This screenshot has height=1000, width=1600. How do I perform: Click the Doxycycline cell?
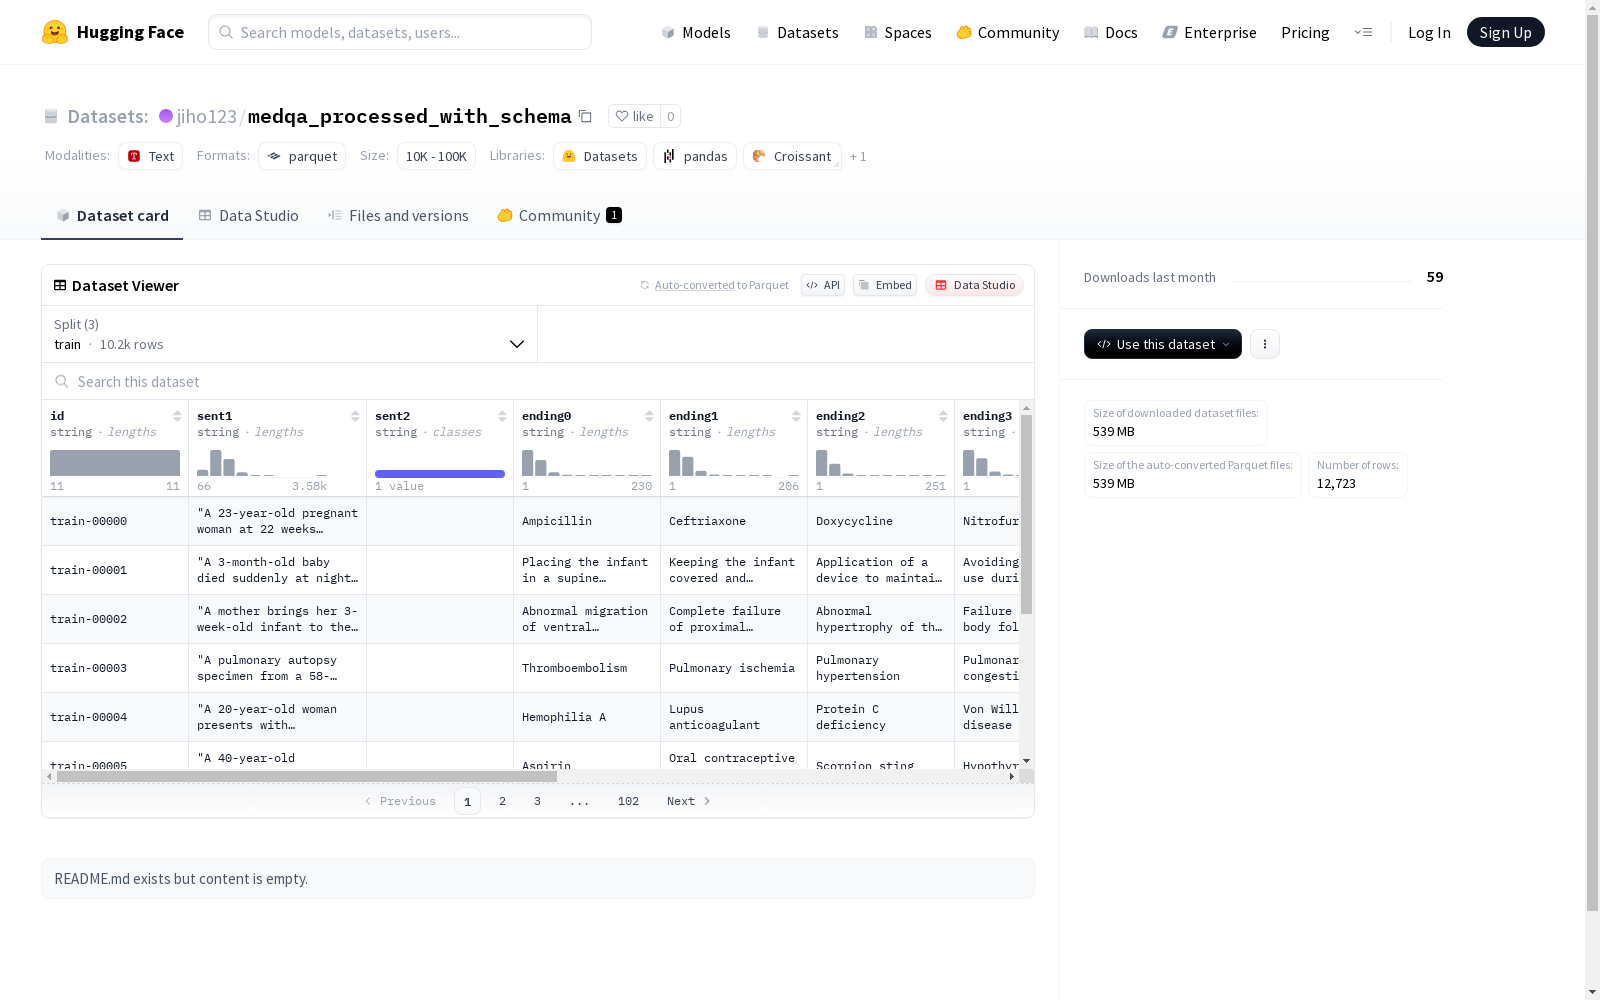[881, 521]
